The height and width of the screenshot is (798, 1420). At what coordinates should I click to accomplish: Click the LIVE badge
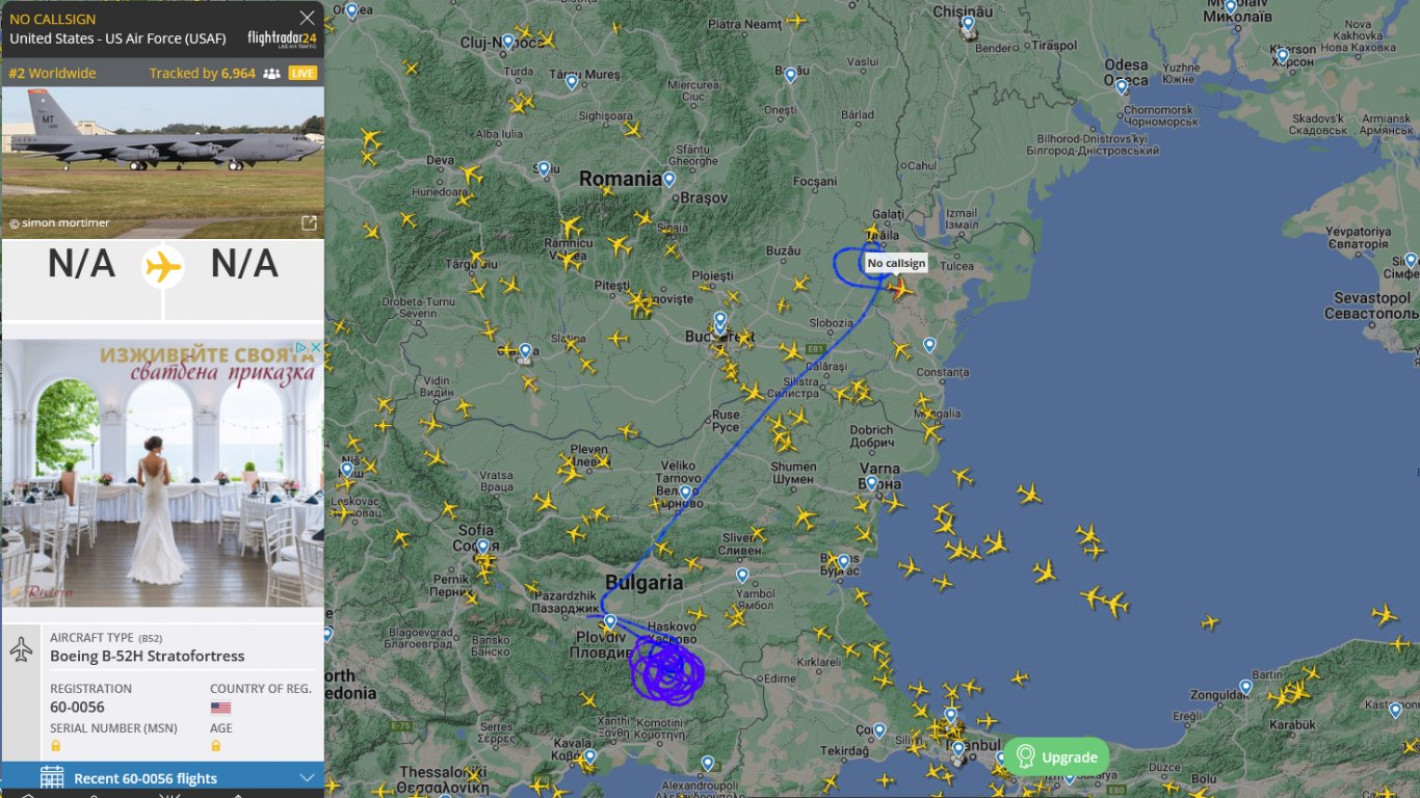point(303,73)
